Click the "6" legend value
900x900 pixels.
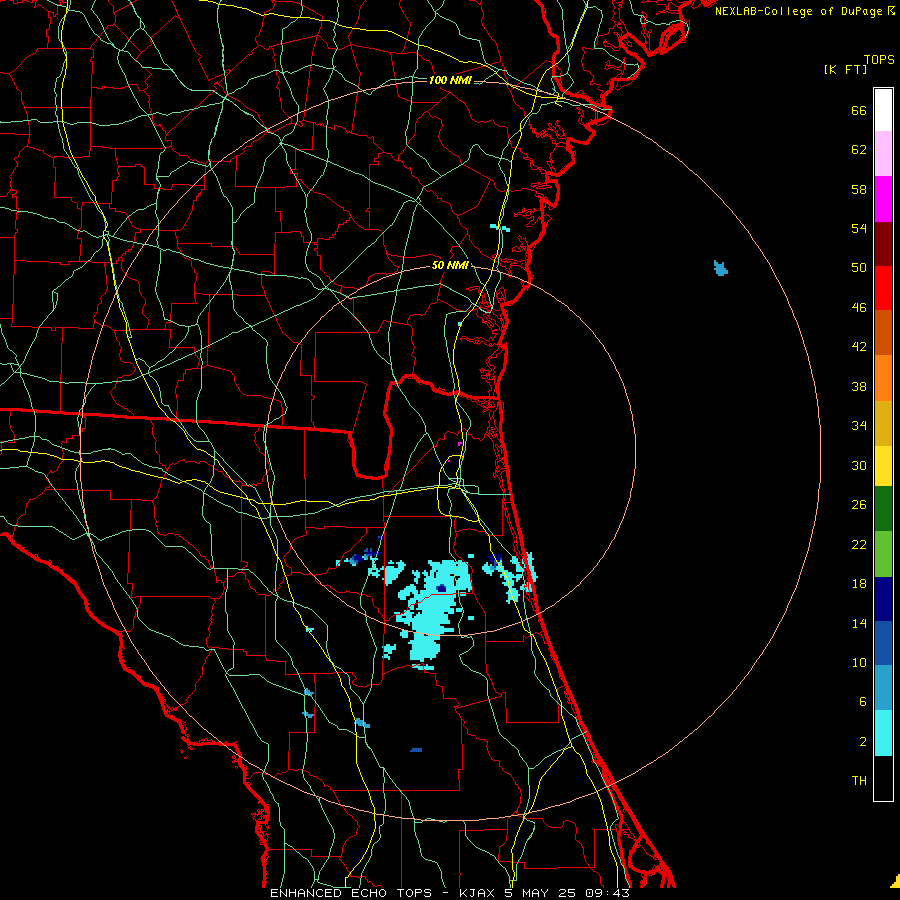tap(863, 702)
